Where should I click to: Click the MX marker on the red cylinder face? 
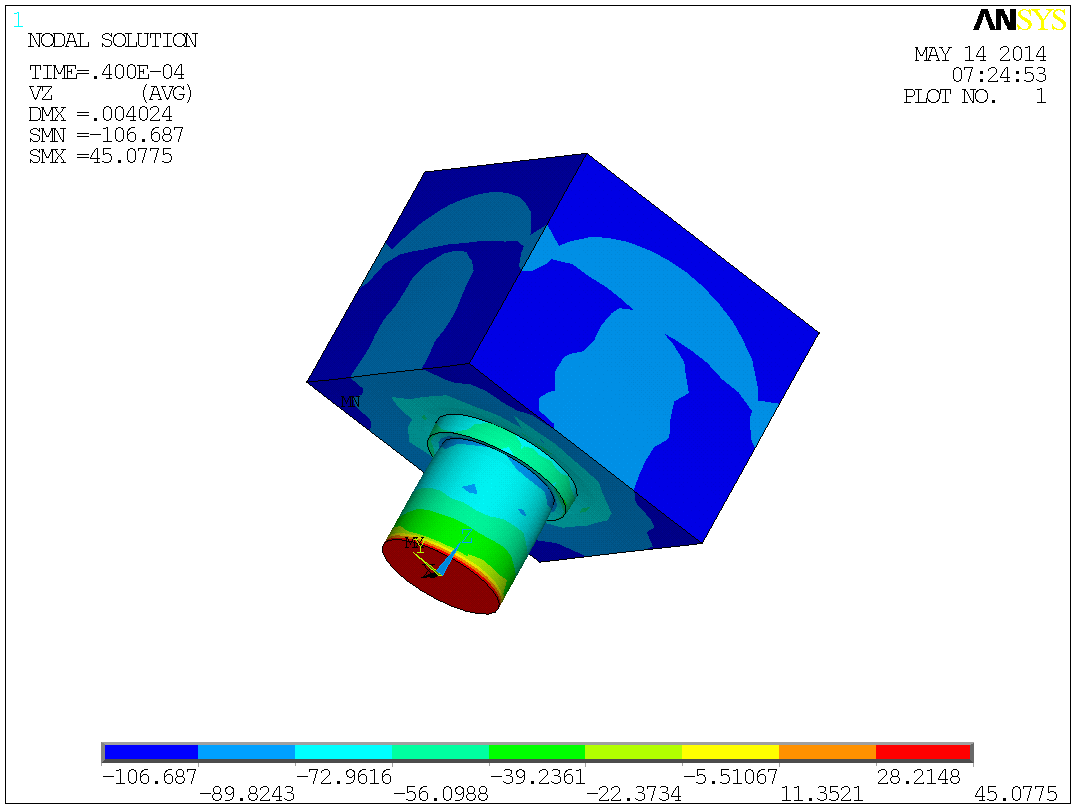pos(411,543)
